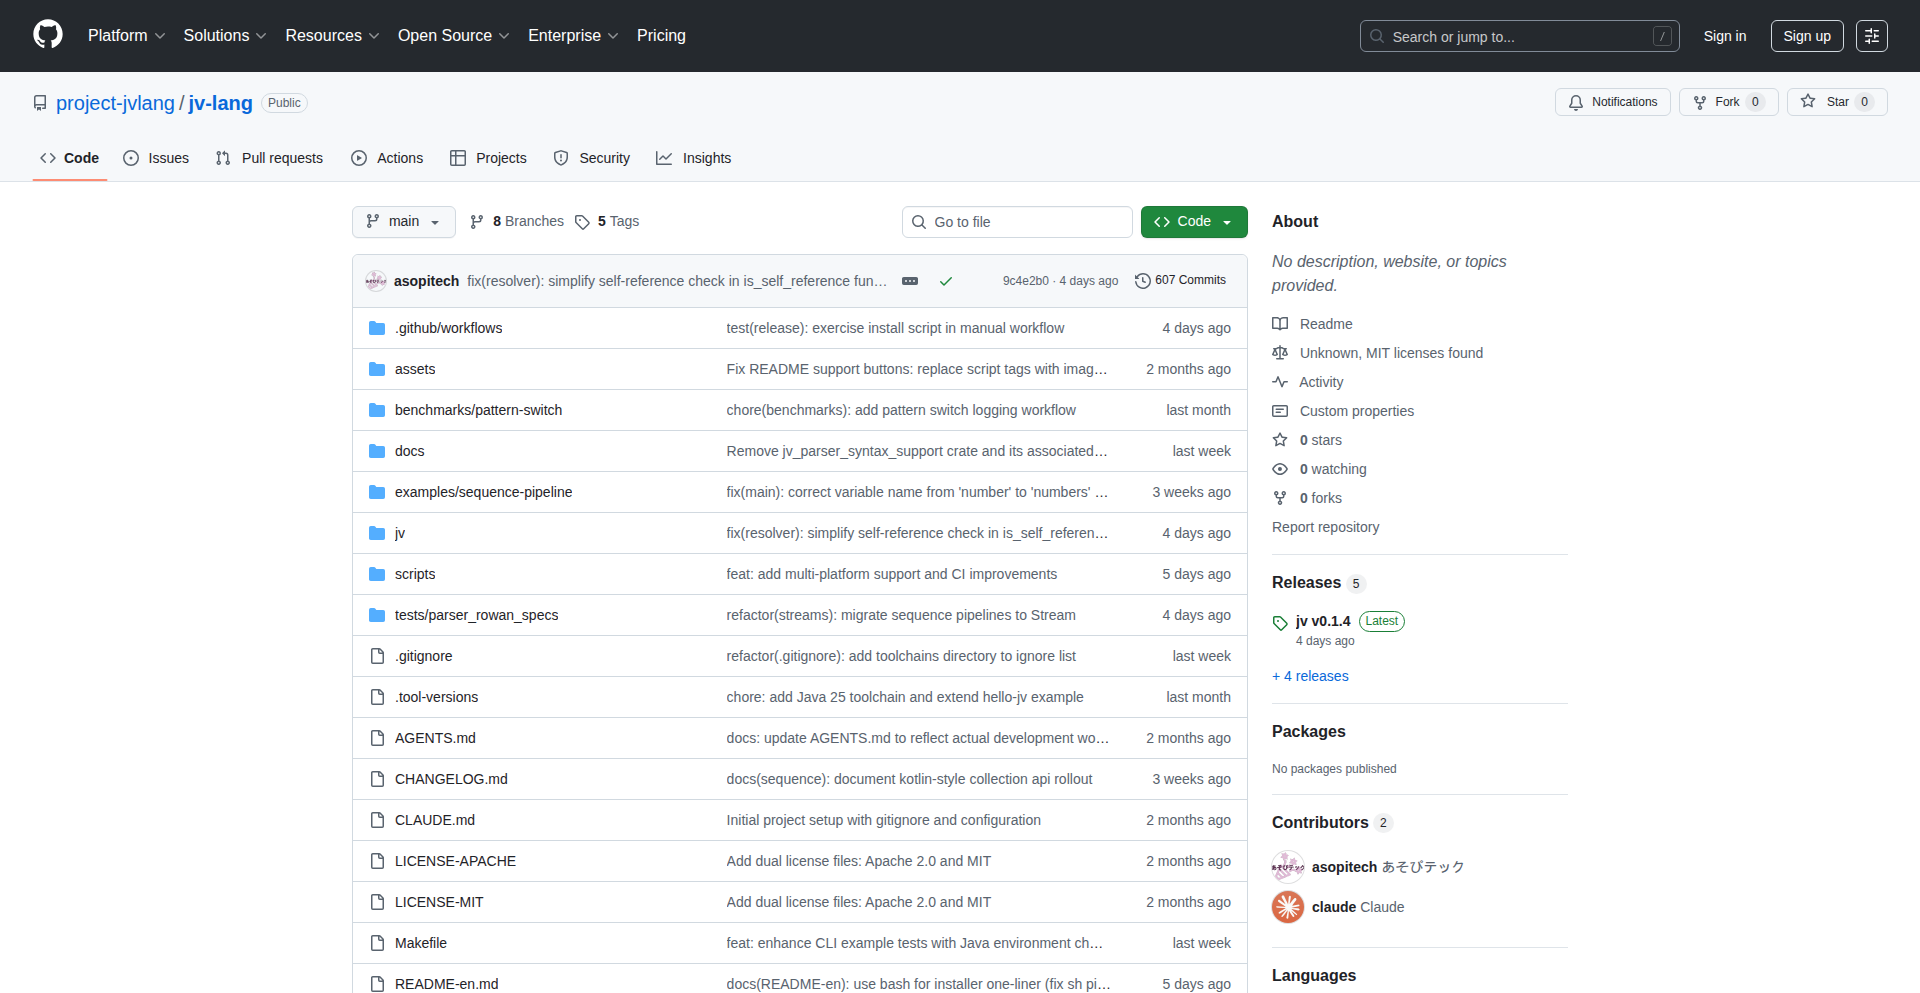Screen dimensions: 1920x993
Task: Open the tests/parser_rowan_specs folder
Action: 477,615
